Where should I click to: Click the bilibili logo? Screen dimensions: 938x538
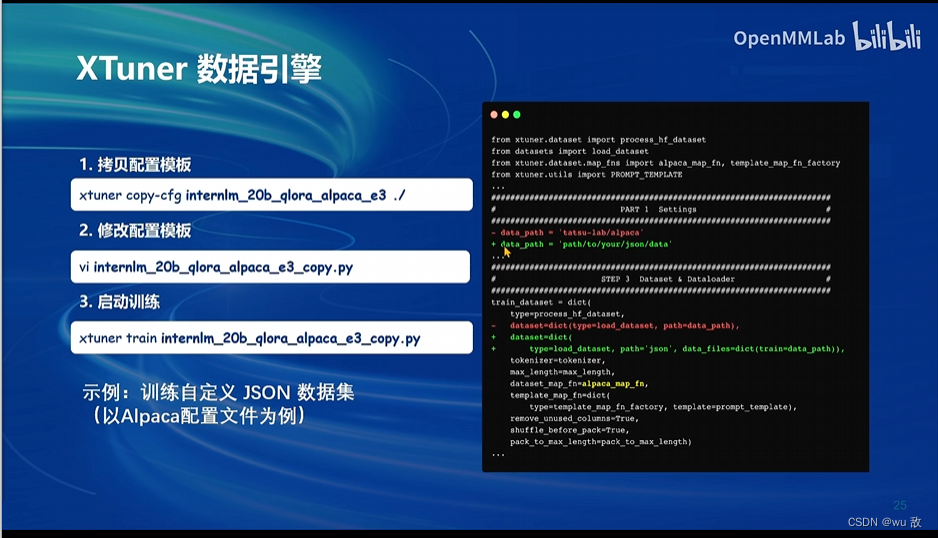(x=887, y=36)
